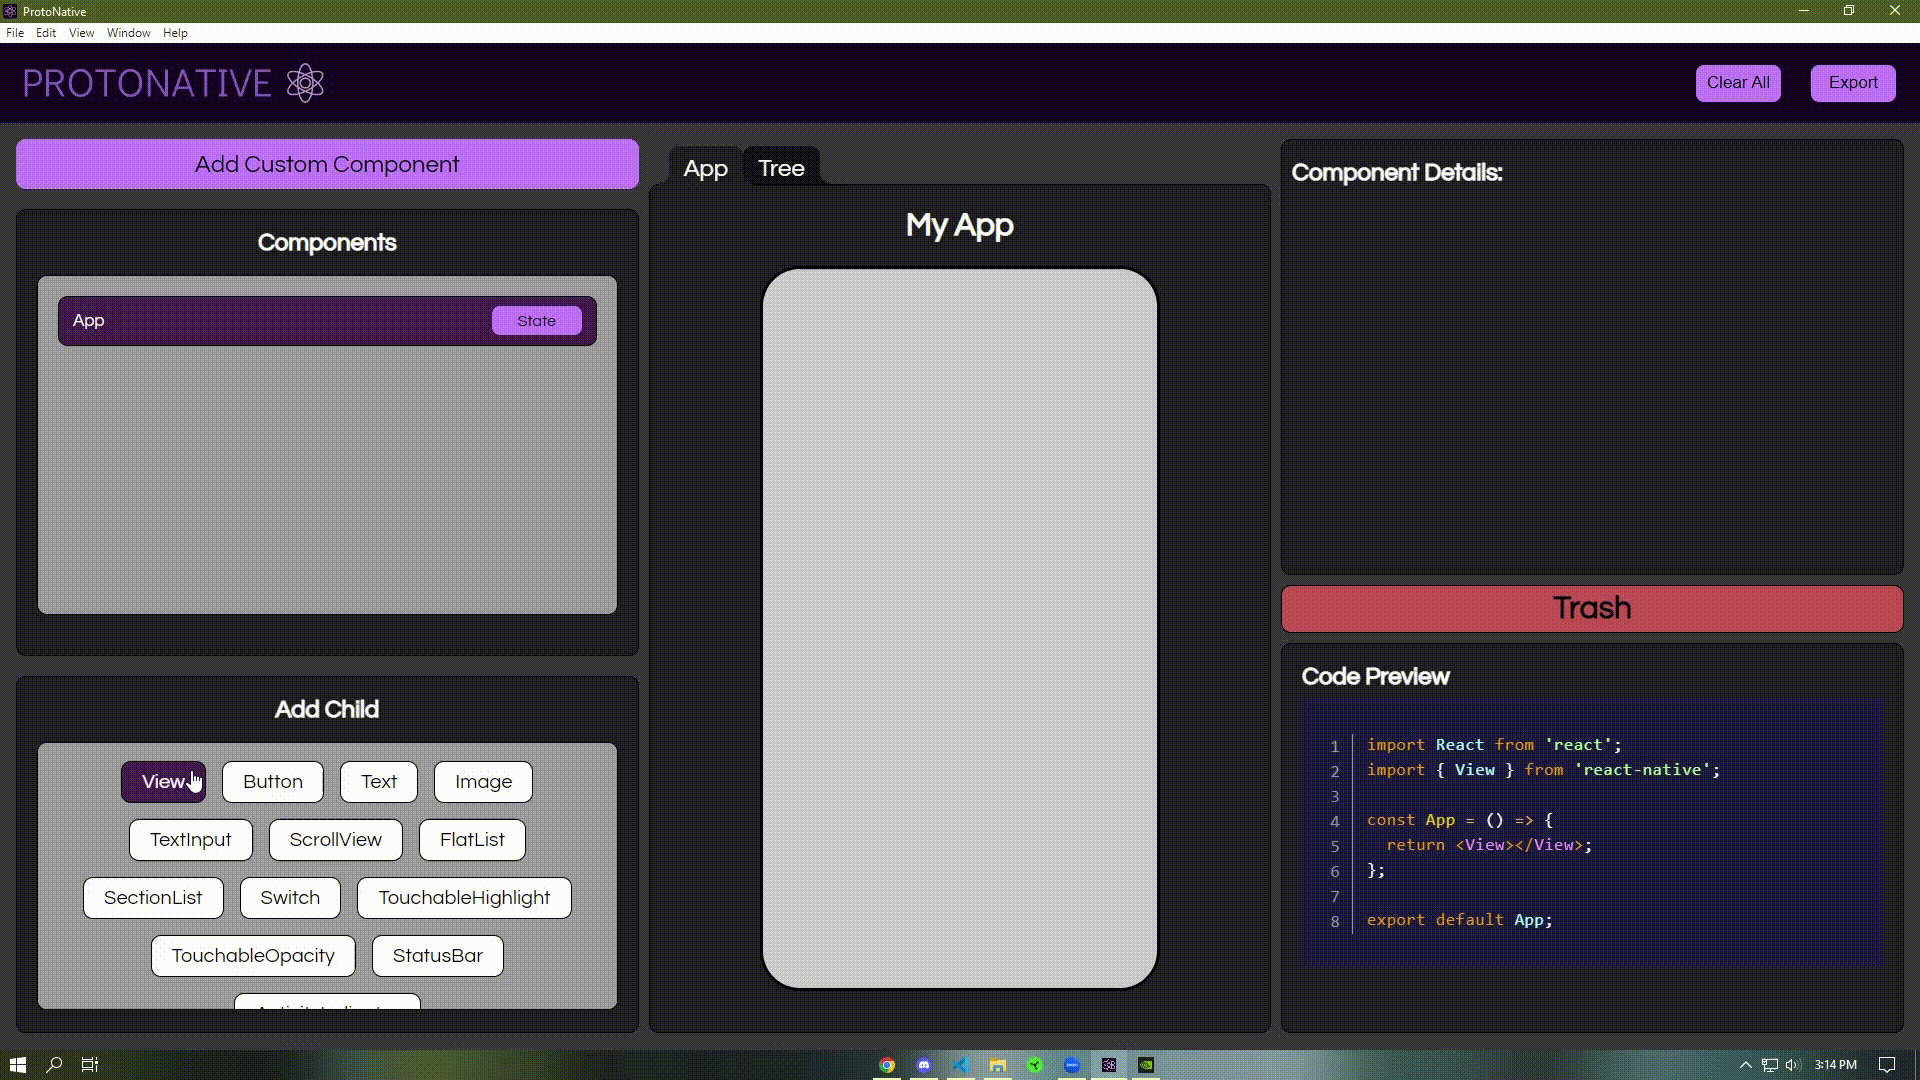1920x1080 pixels.
Task: Select the Button child component button
Action: 272,781
